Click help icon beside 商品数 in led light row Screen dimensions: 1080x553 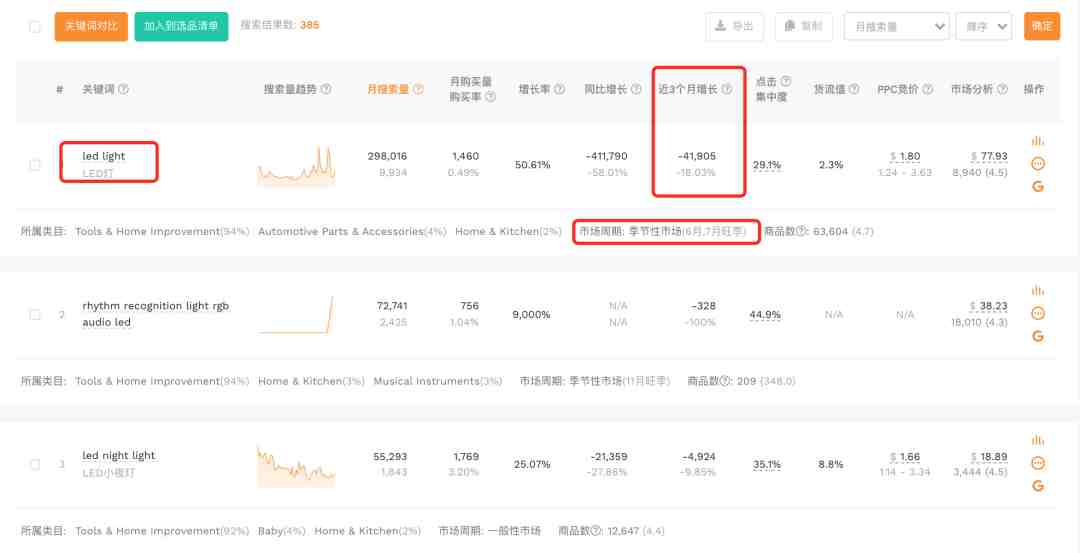(x=801, y=231)
